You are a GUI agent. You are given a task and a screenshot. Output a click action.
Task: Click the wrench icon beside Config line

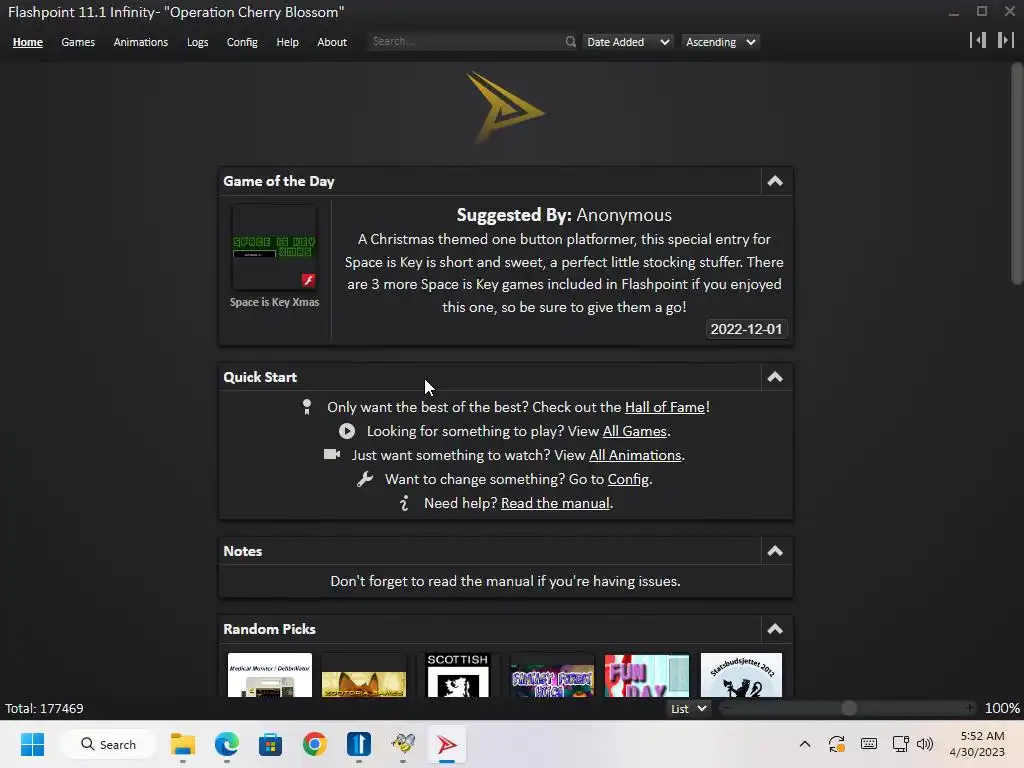[364, 479]
